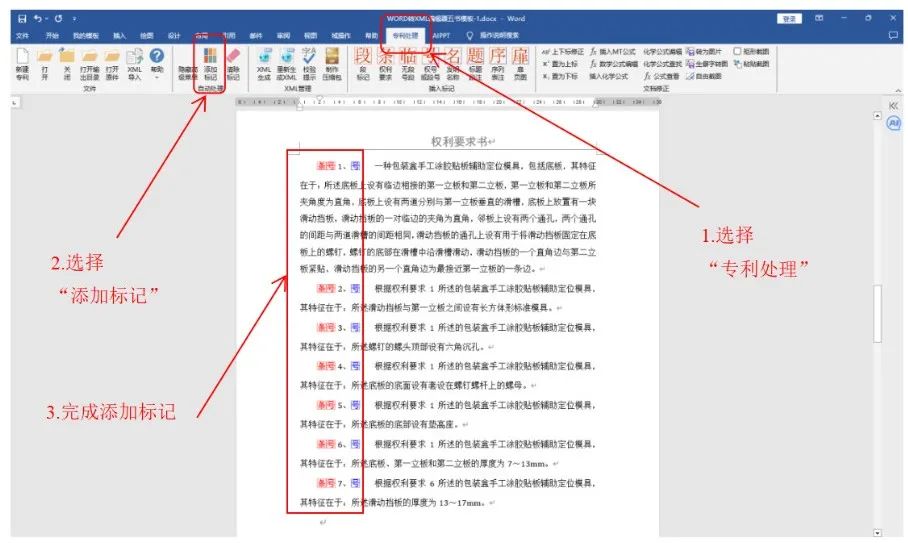Click the 登录 sign-in button
The width and height of the screenshot is (908, 543).
pyautogui.click(x=789, y=19)
